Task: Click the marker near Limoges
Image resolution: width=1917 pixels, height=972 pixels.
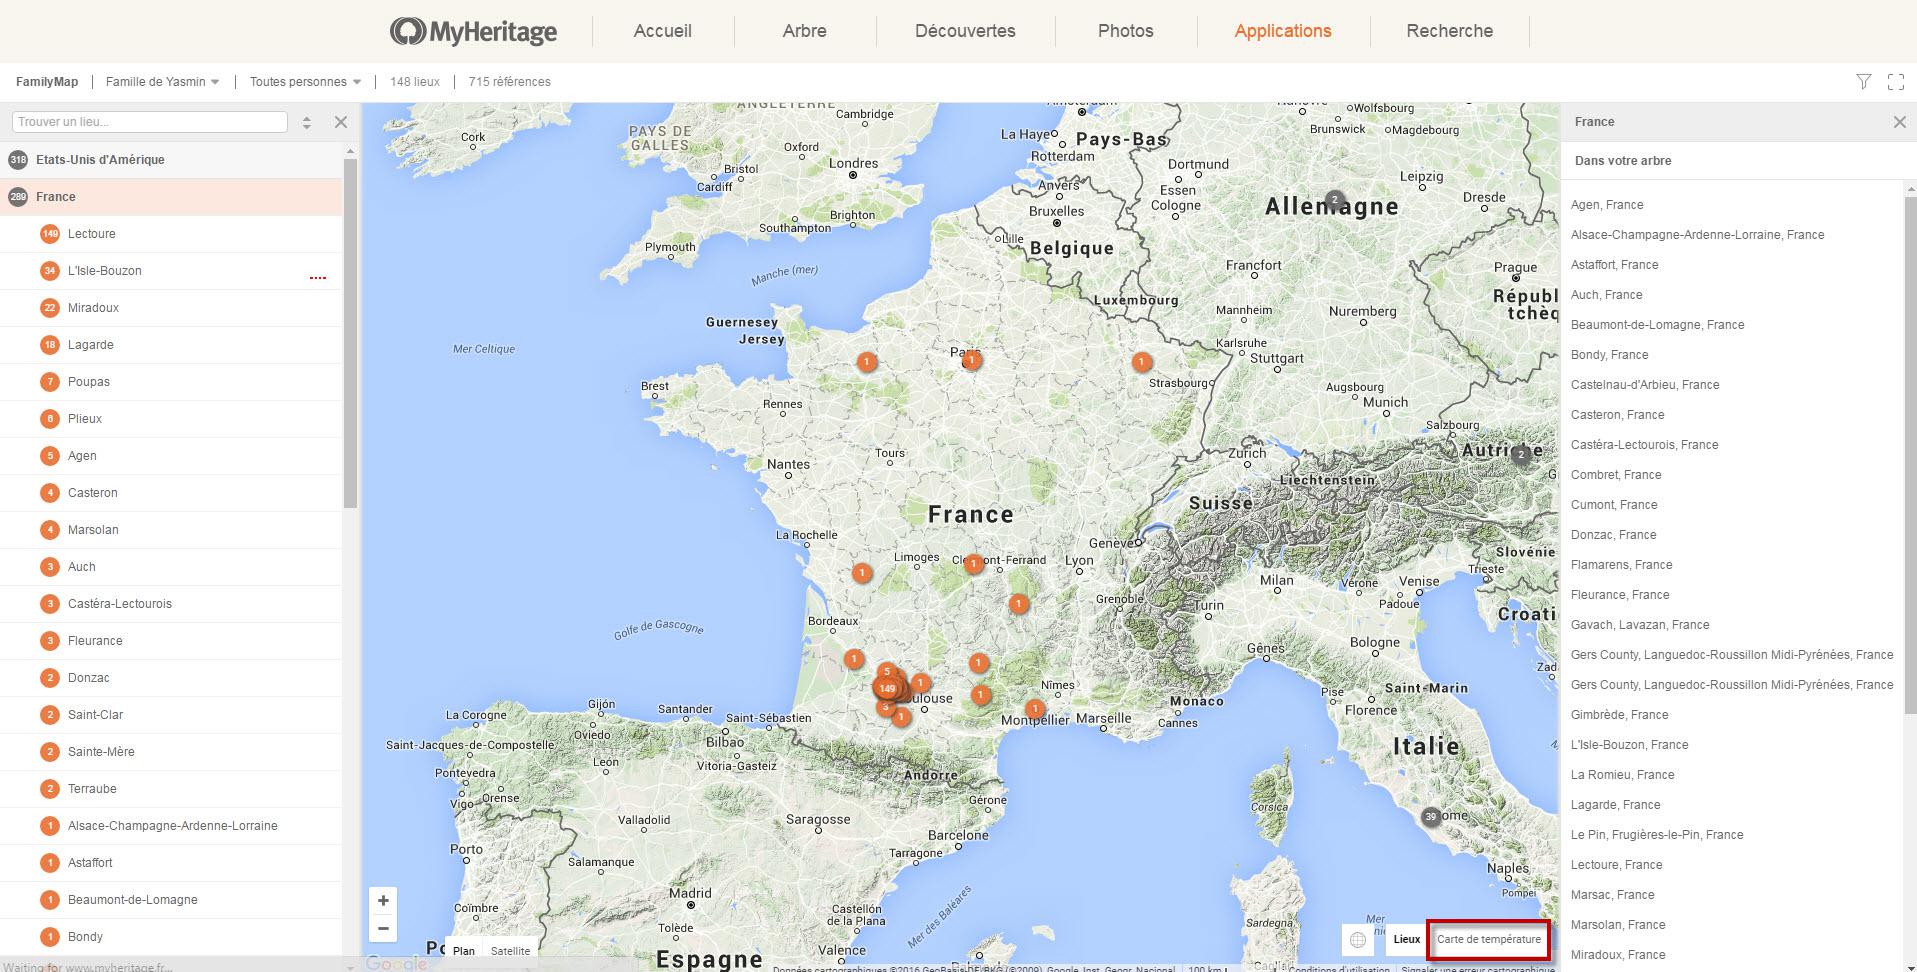Action: coord(862,573)
